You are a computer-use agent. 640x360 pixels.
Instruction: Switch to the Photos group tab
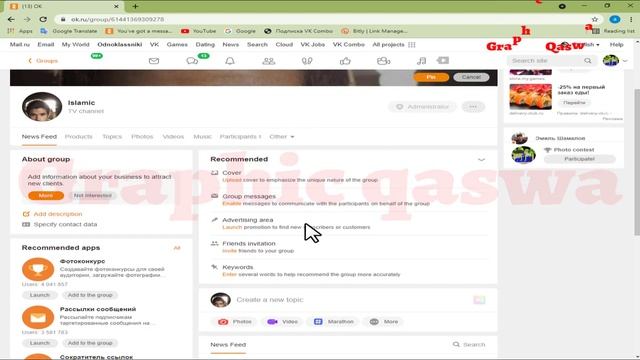coord(142,137)
